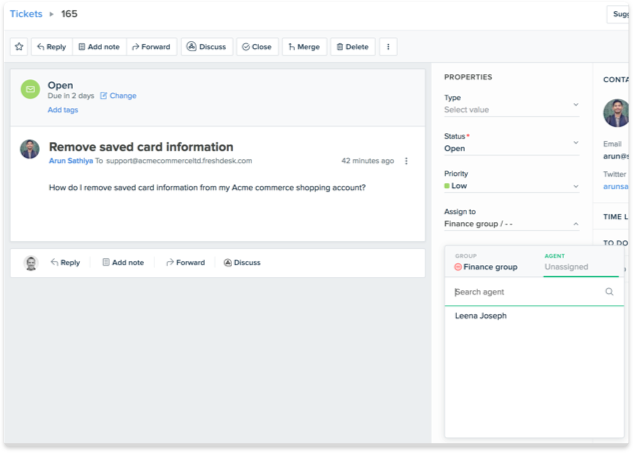Click the Delete button in the toolbar
633x453 pixels.
click(352, 47)
